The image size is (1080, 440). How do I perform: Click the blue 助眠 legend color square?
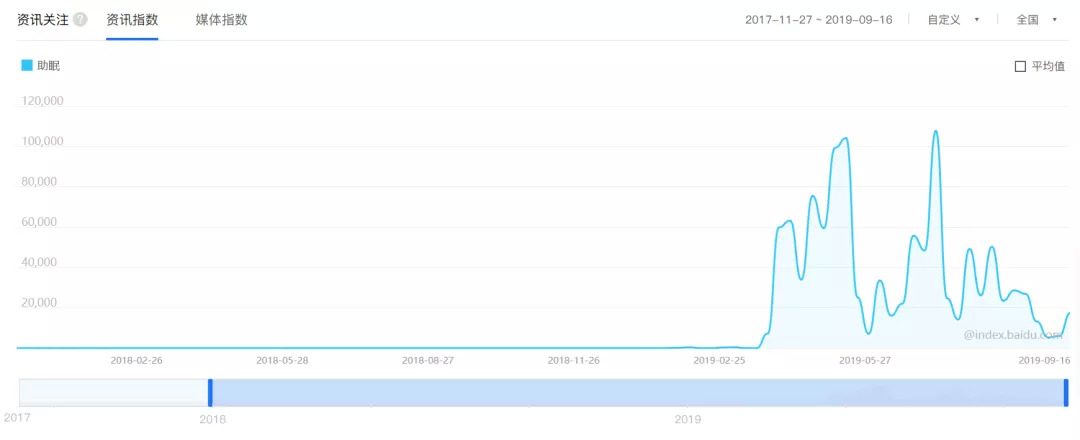(27, 66)
